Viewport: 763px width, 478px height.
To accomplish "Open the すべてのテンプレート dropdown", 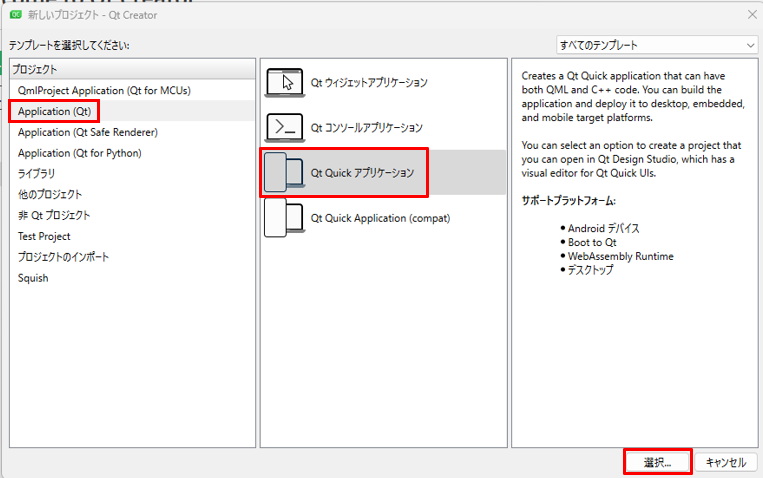I will point(657,45).
